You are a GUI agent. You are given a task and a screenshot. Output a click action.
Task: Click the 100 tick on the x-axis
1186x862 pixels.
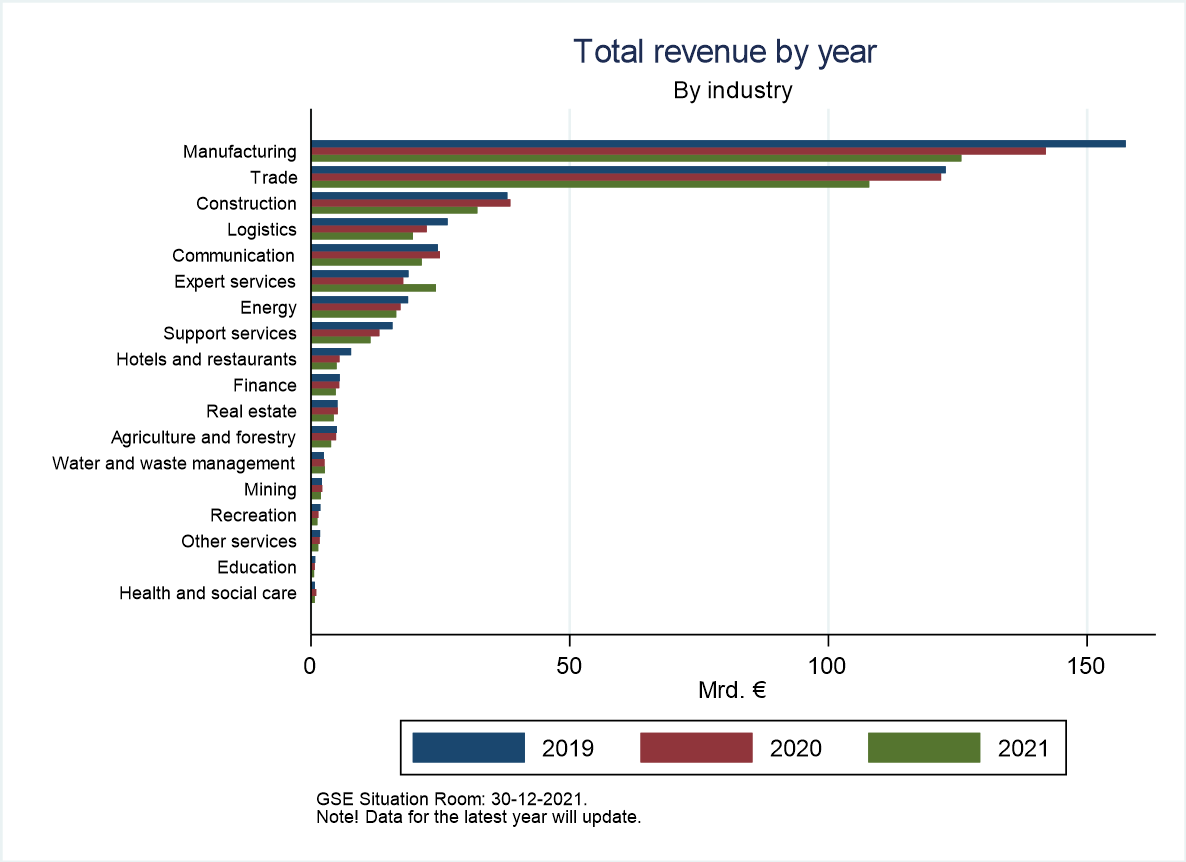click(x=828, y=665)
